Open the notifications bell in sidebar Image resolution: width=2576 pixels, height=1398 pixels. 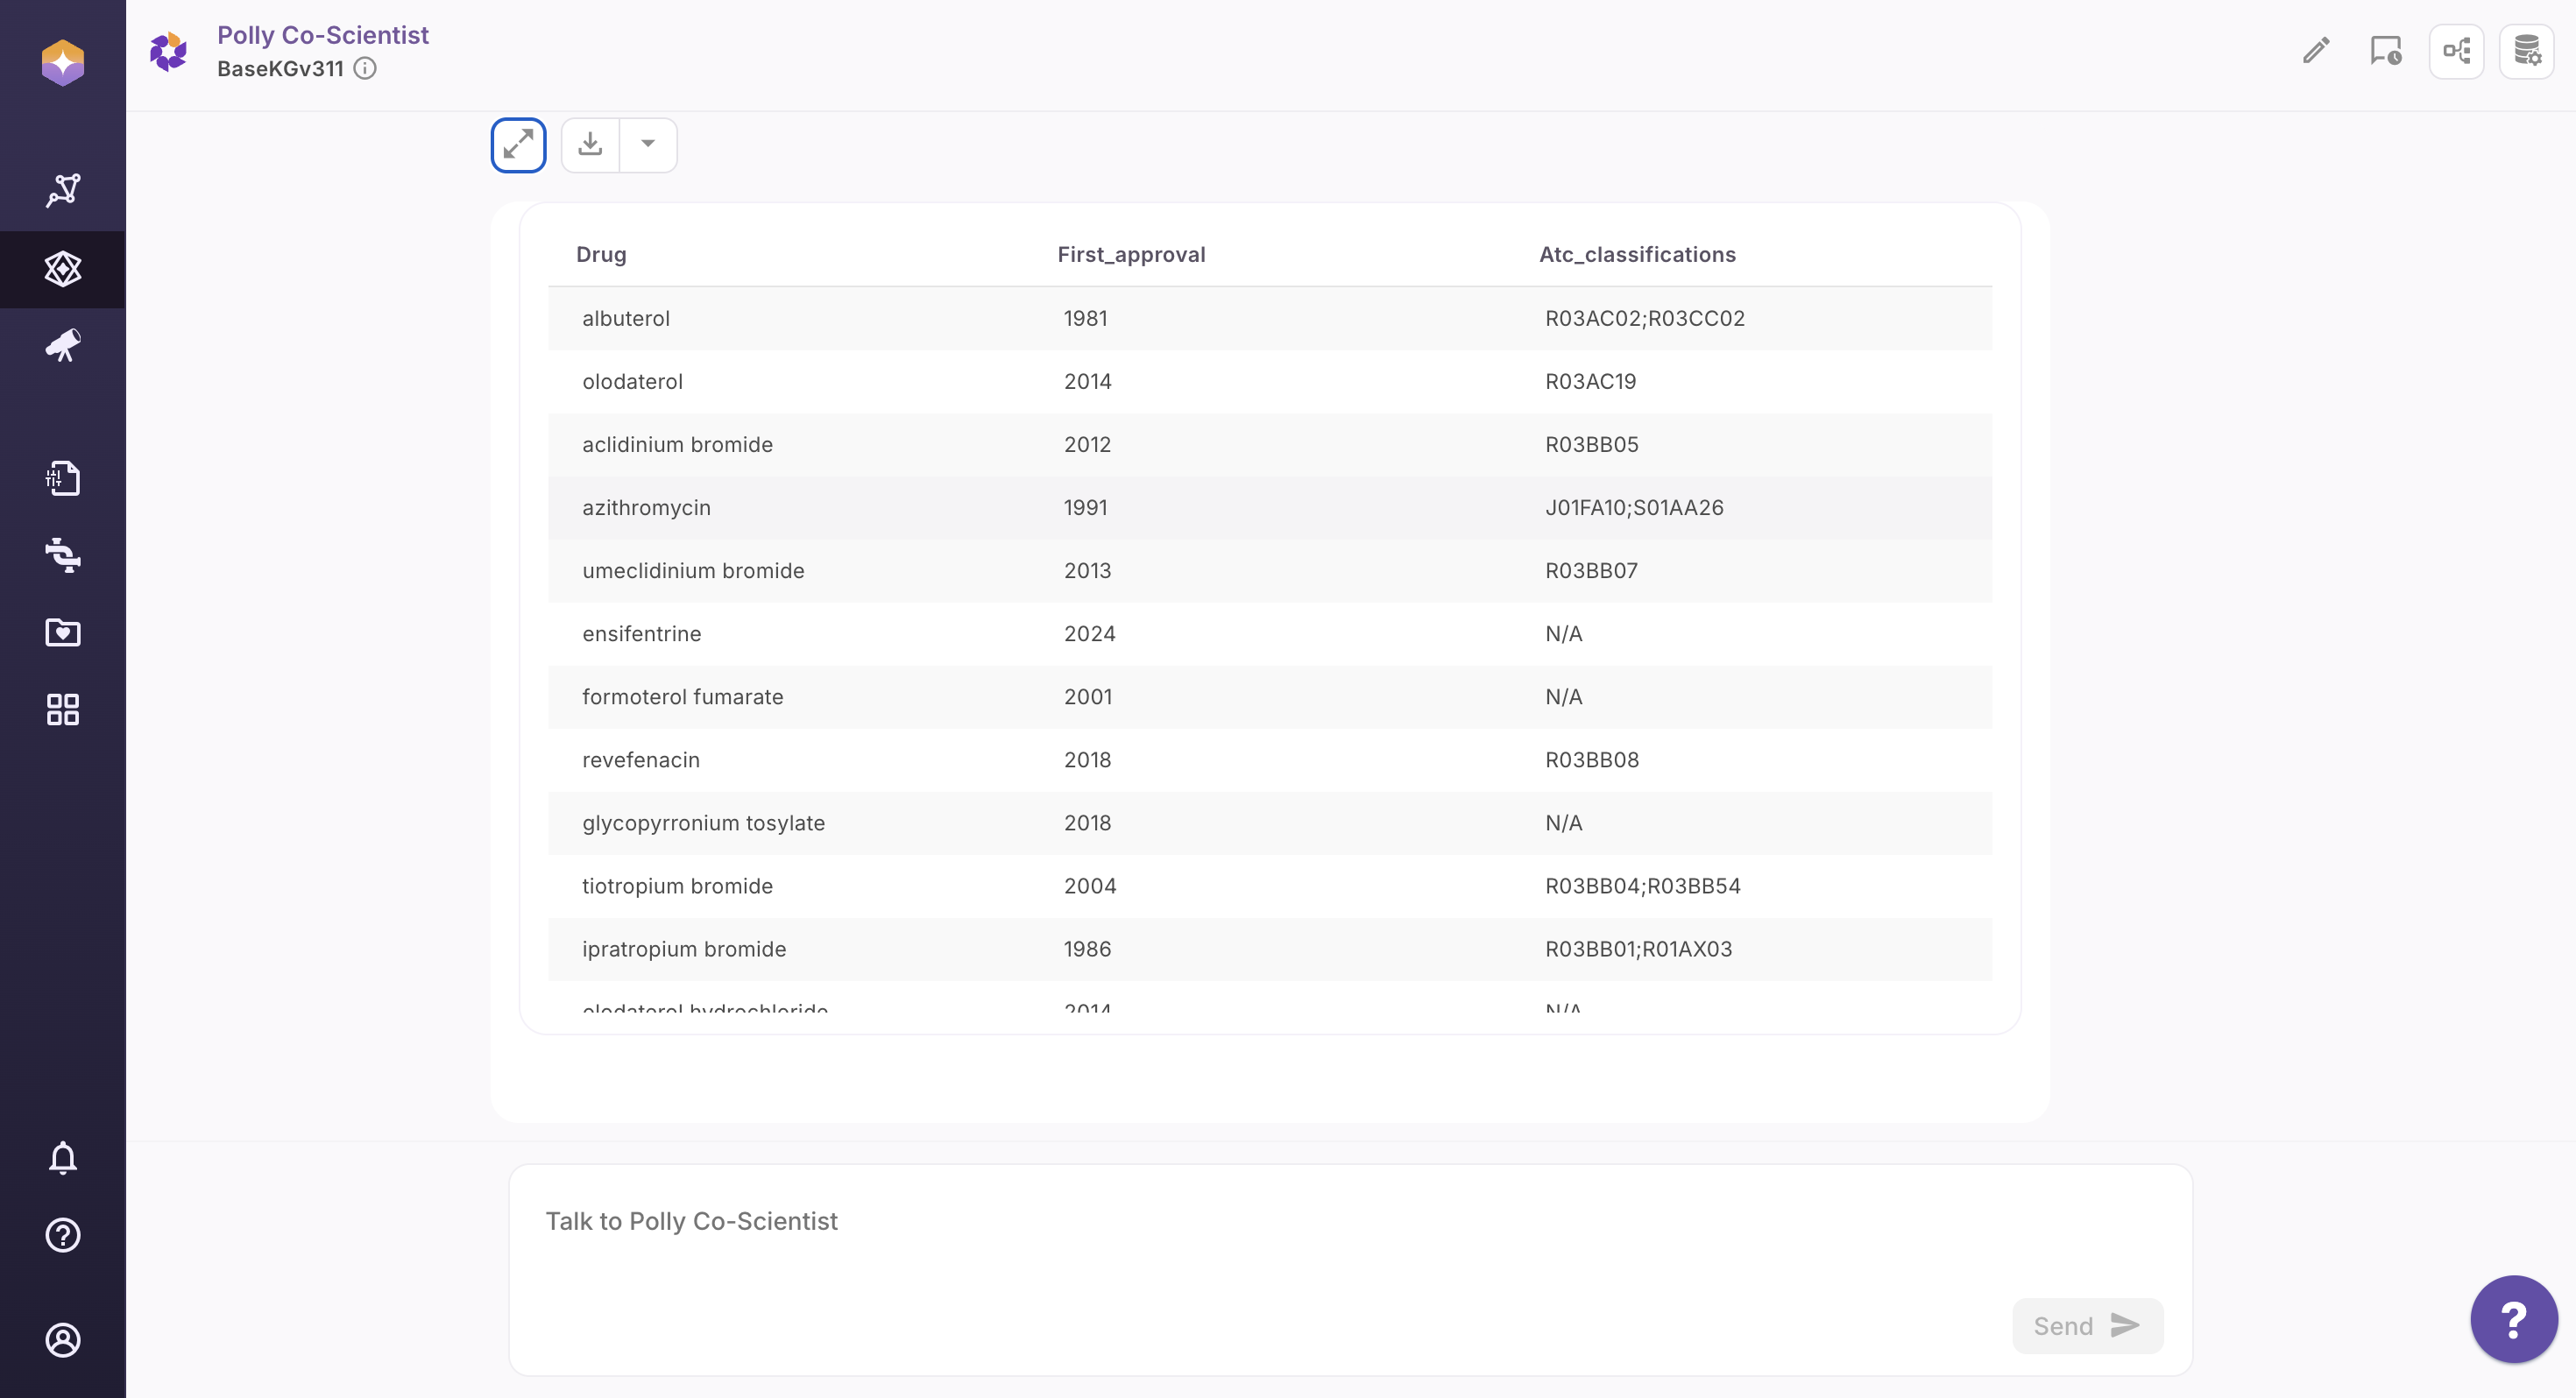click(x=62, y=1157)
